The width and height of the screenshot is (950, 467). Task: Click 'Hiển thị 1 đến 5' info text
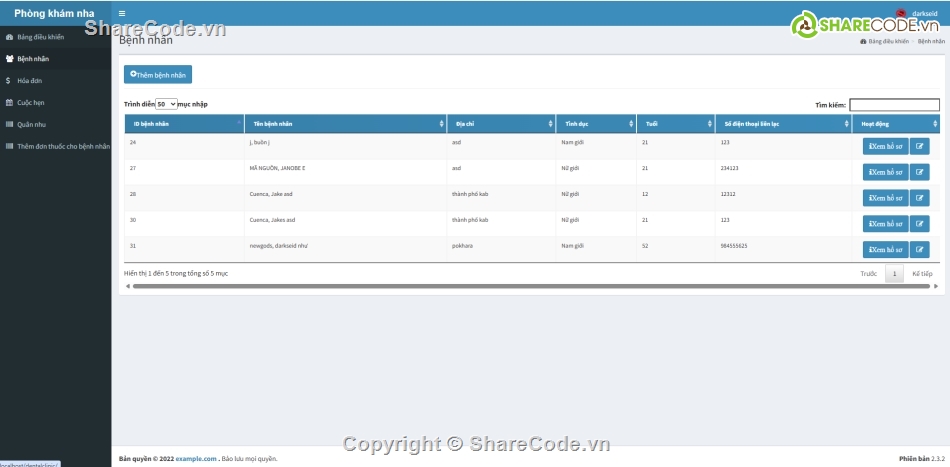[176, 274]
